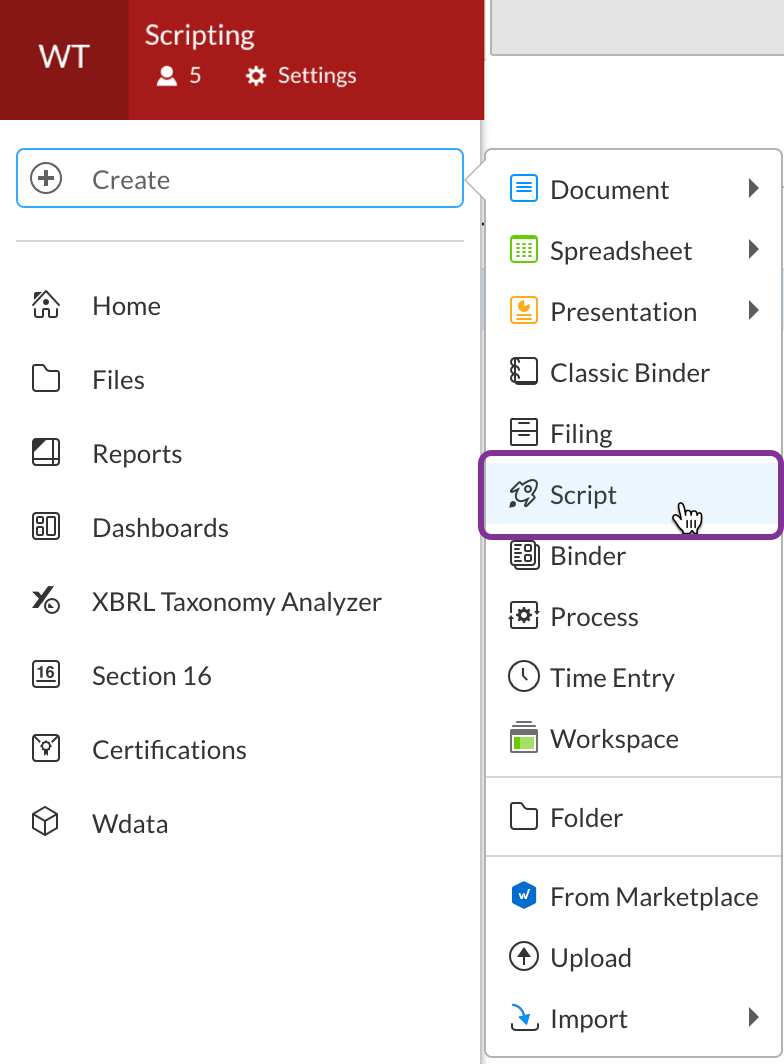
Task: Open the Dashboards section
Action: coord(160,528)
